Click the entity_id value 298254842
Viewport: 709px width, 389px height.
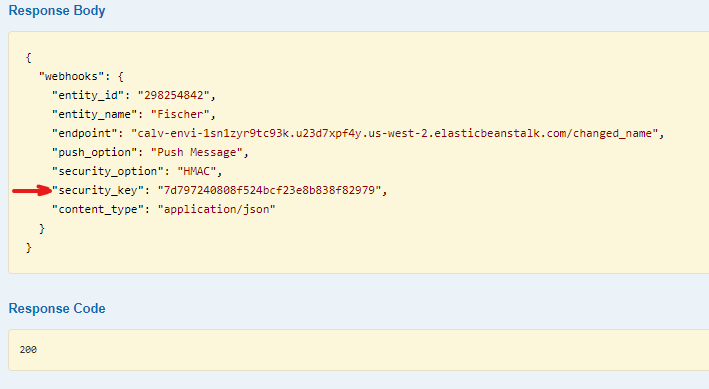click(x=174, y=95)
